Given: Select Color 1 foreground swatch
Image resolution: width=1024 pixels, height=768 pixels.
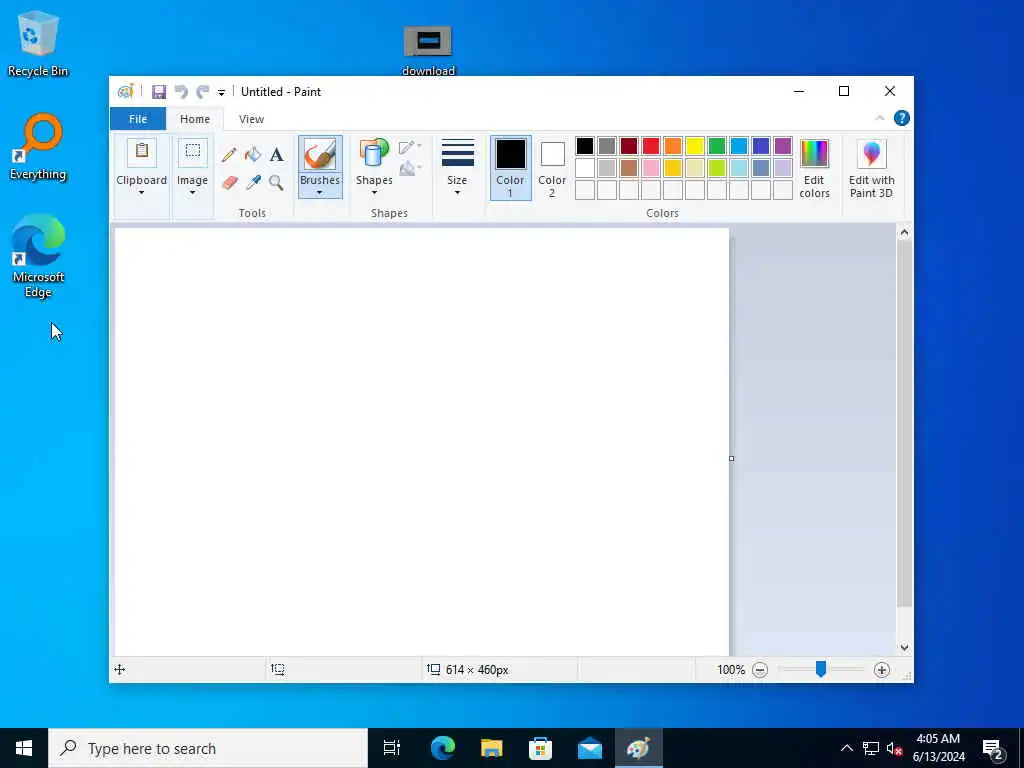Looking at the screenshot, I should coord(511,168).
